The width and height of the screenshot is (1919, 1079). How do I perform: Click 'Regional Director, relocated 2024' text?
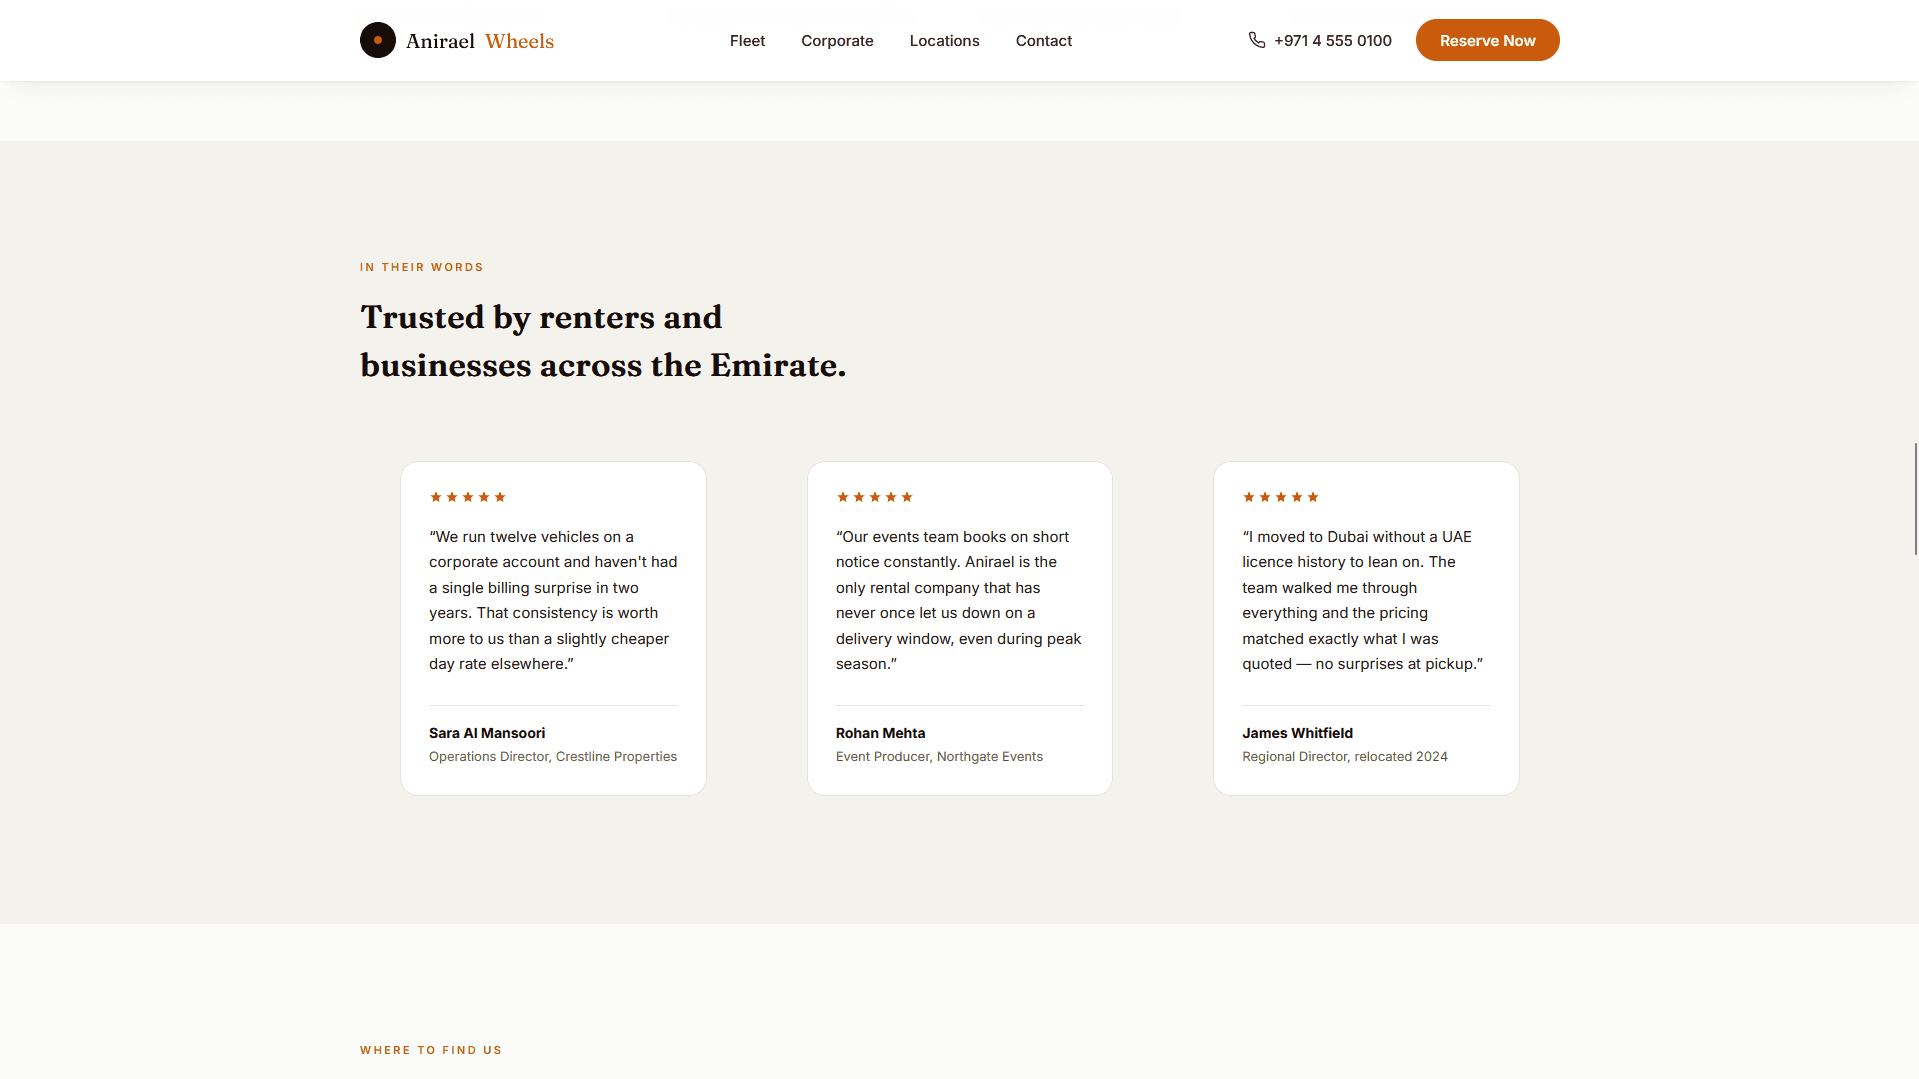click(1345, 757)
